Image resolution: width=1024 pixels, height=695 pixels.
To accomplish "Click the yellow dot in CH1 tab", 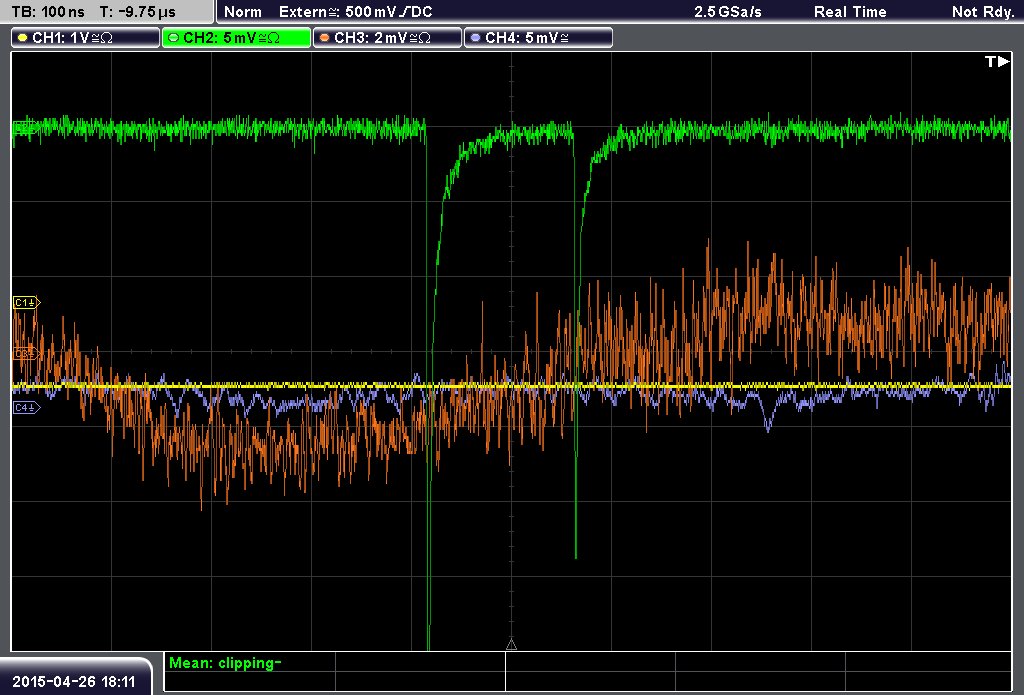I will (x=23, y=38).
